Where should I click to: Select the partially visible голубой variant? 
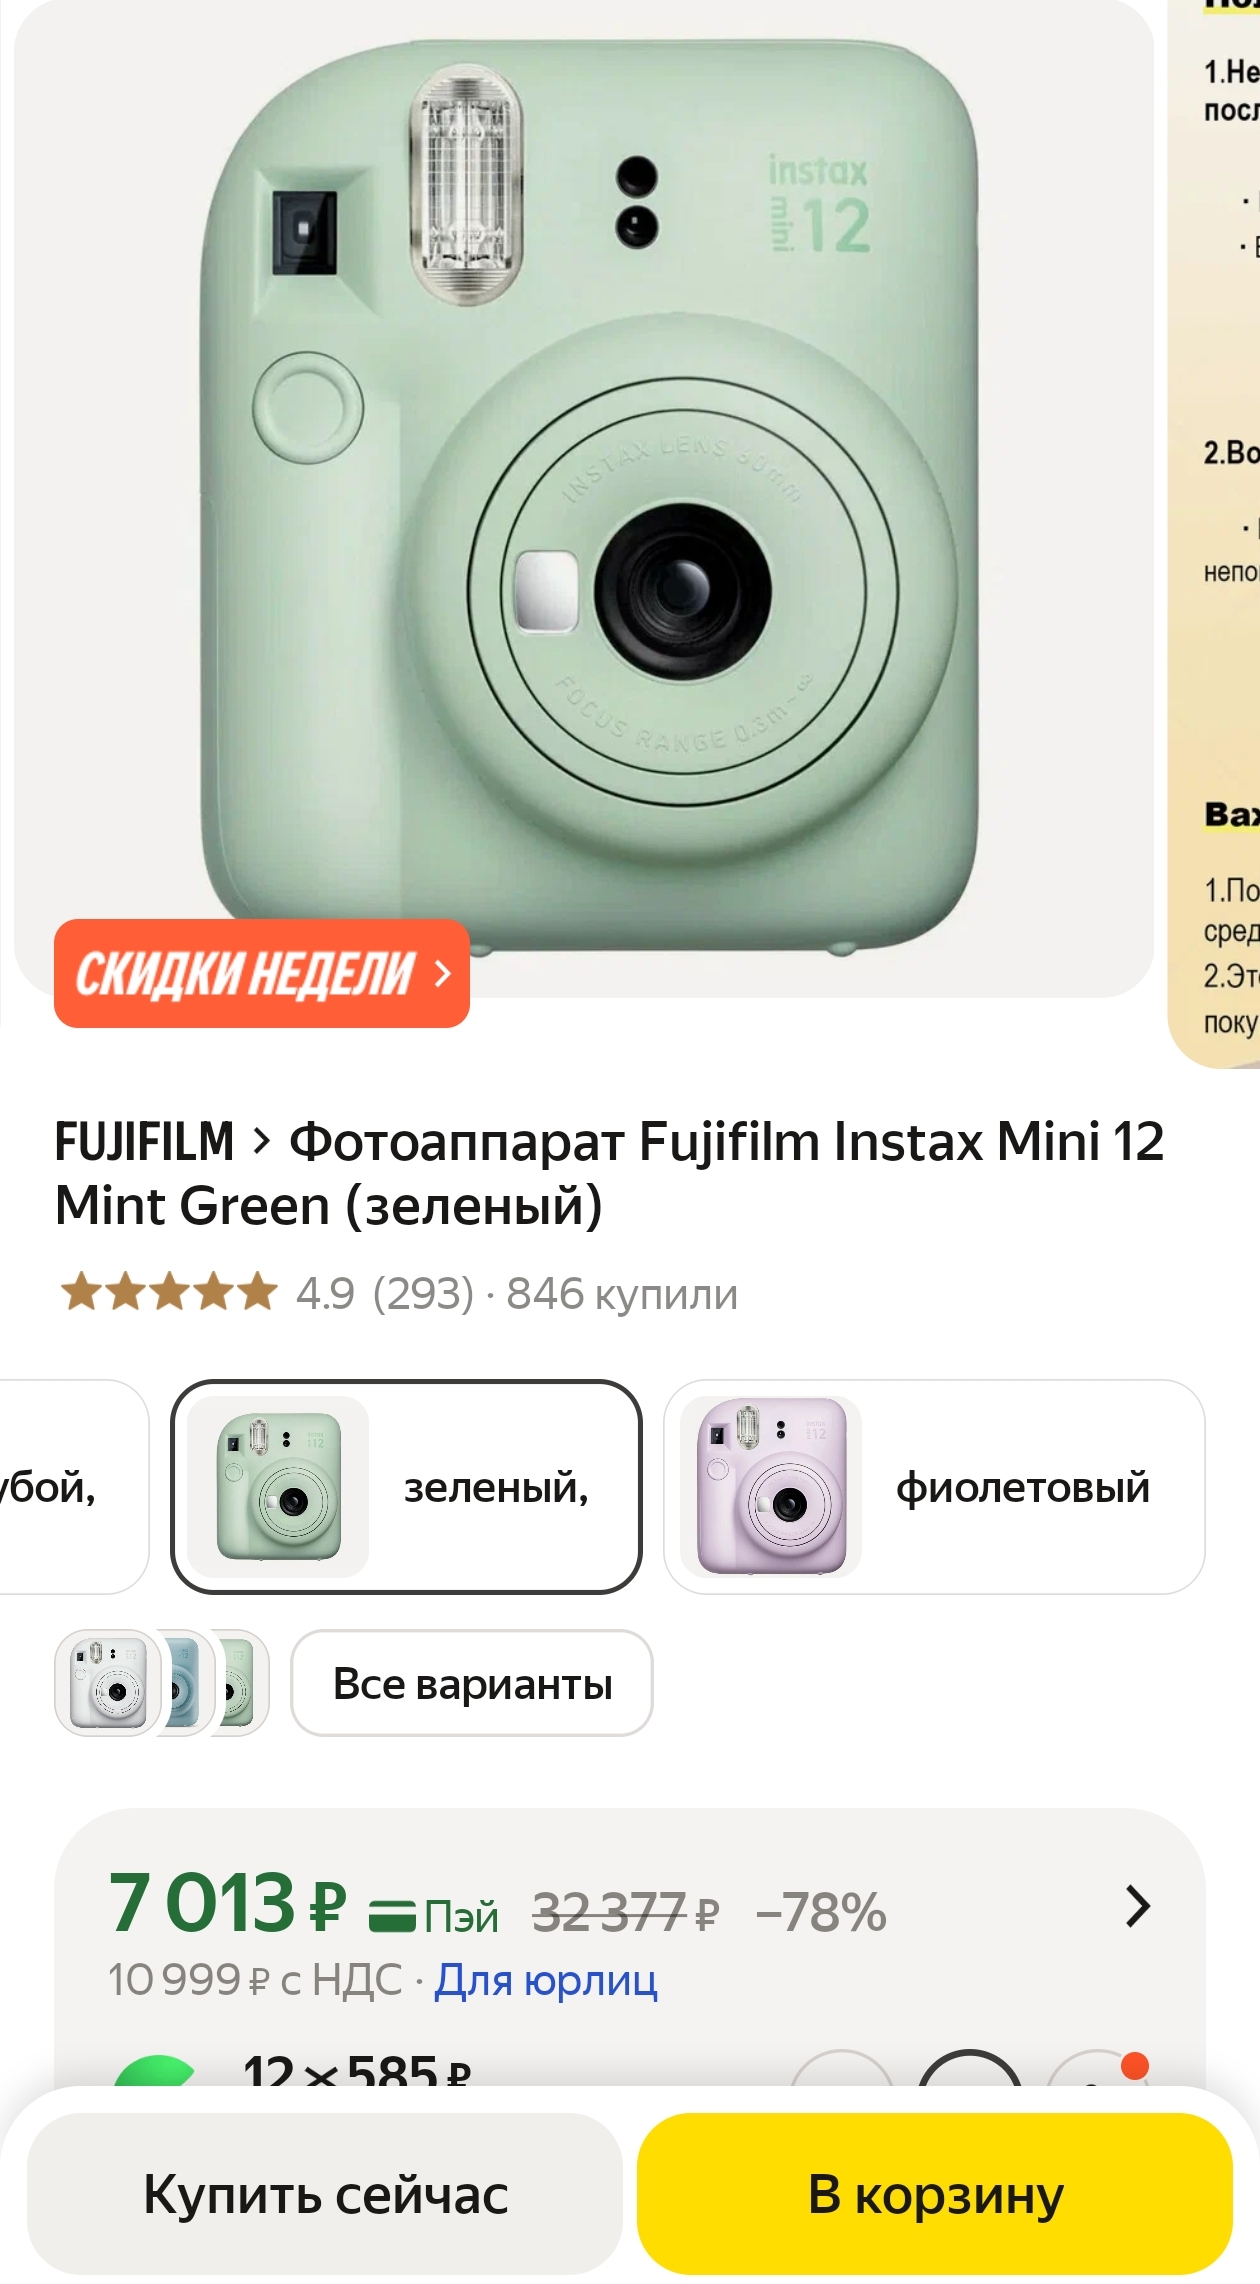(70, 1487)
